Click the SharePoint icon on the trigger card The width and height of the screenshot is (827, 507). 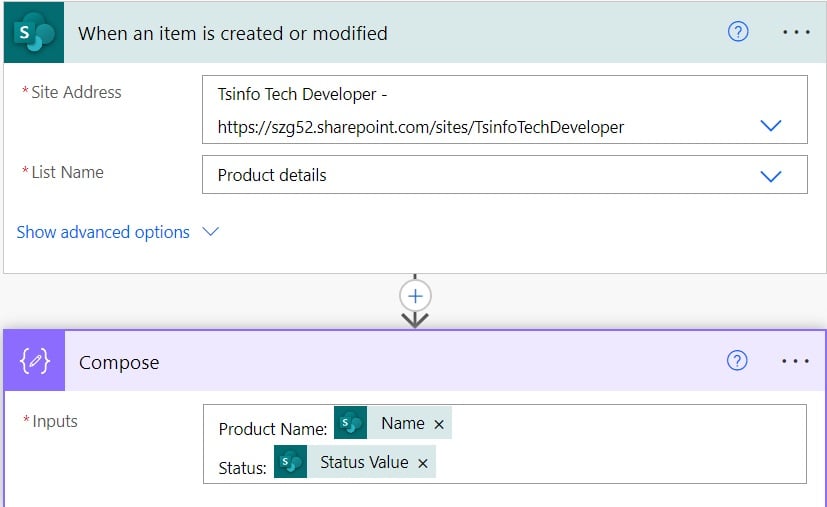coord(34,32)
